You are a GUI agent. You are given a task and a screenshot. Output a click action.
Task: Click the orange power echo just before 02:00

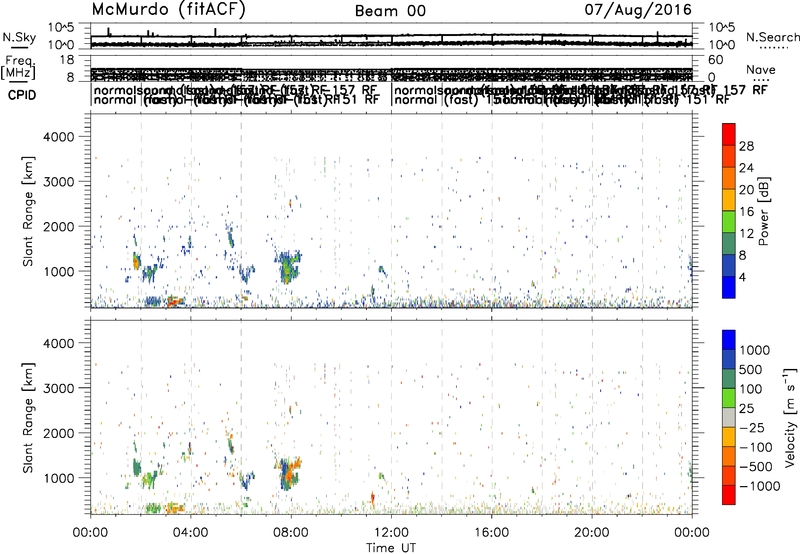pos(136,262)
